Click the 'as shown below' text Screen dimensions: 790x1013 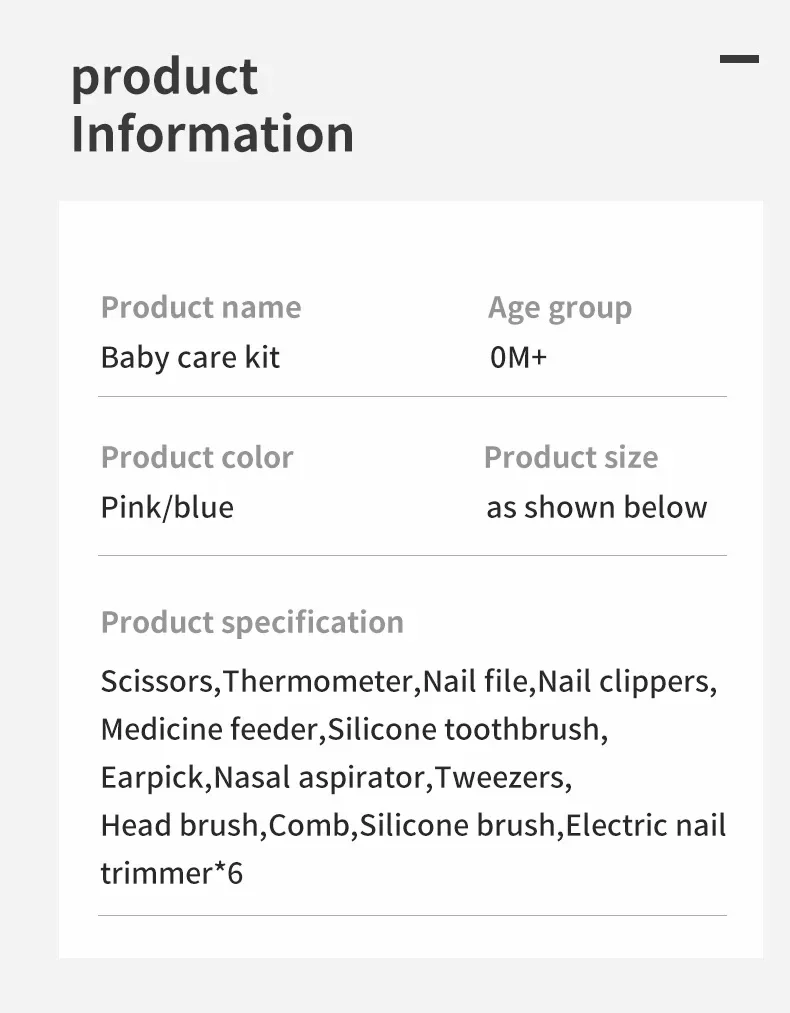click(x=596, y=507)
